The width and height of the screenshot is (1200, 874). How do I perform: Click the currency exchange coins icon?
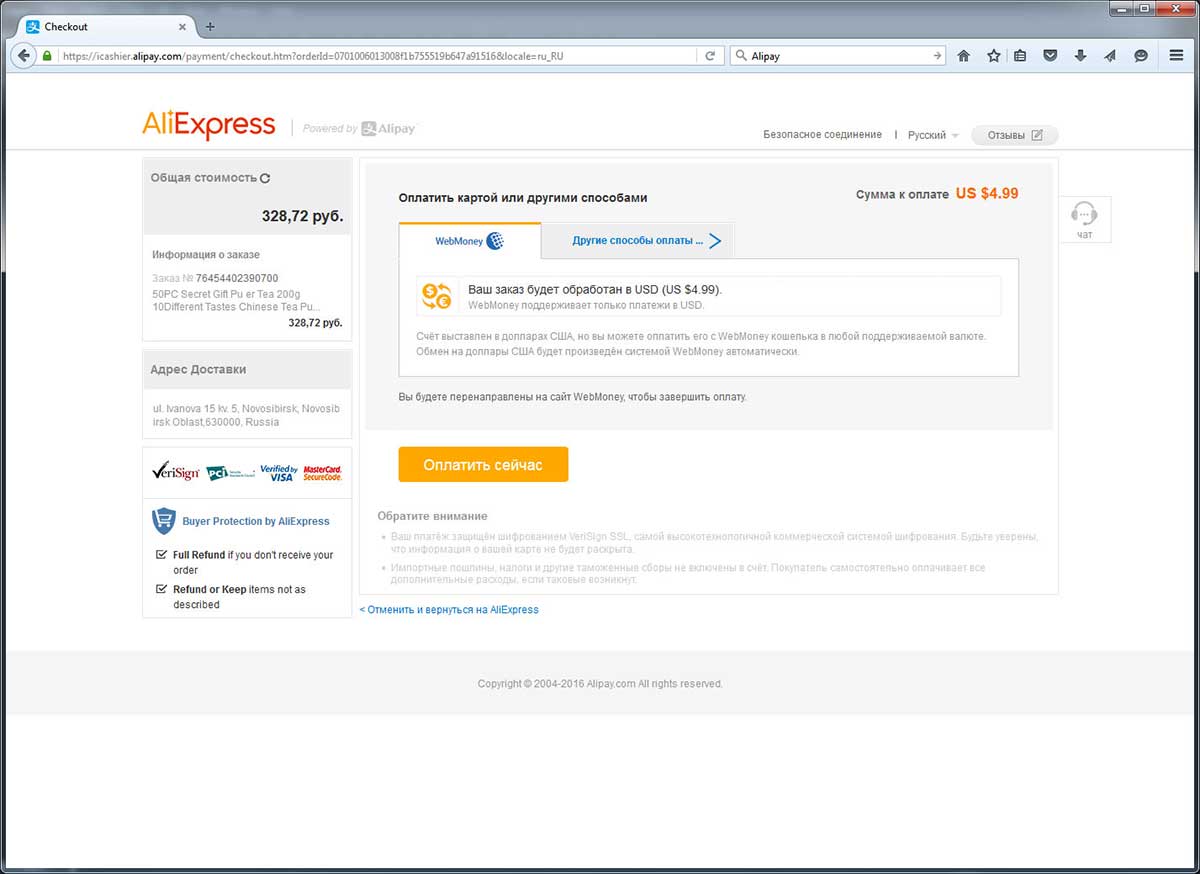pos(437,296)
